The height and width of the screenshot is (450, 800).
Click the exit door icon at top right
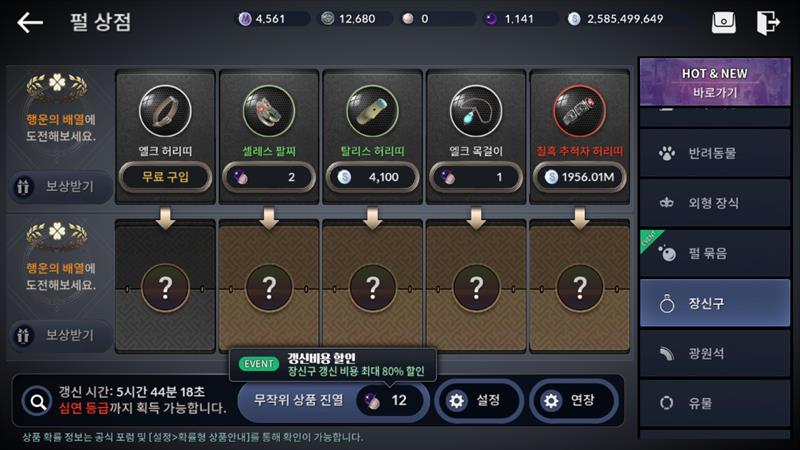coord(768,22)
